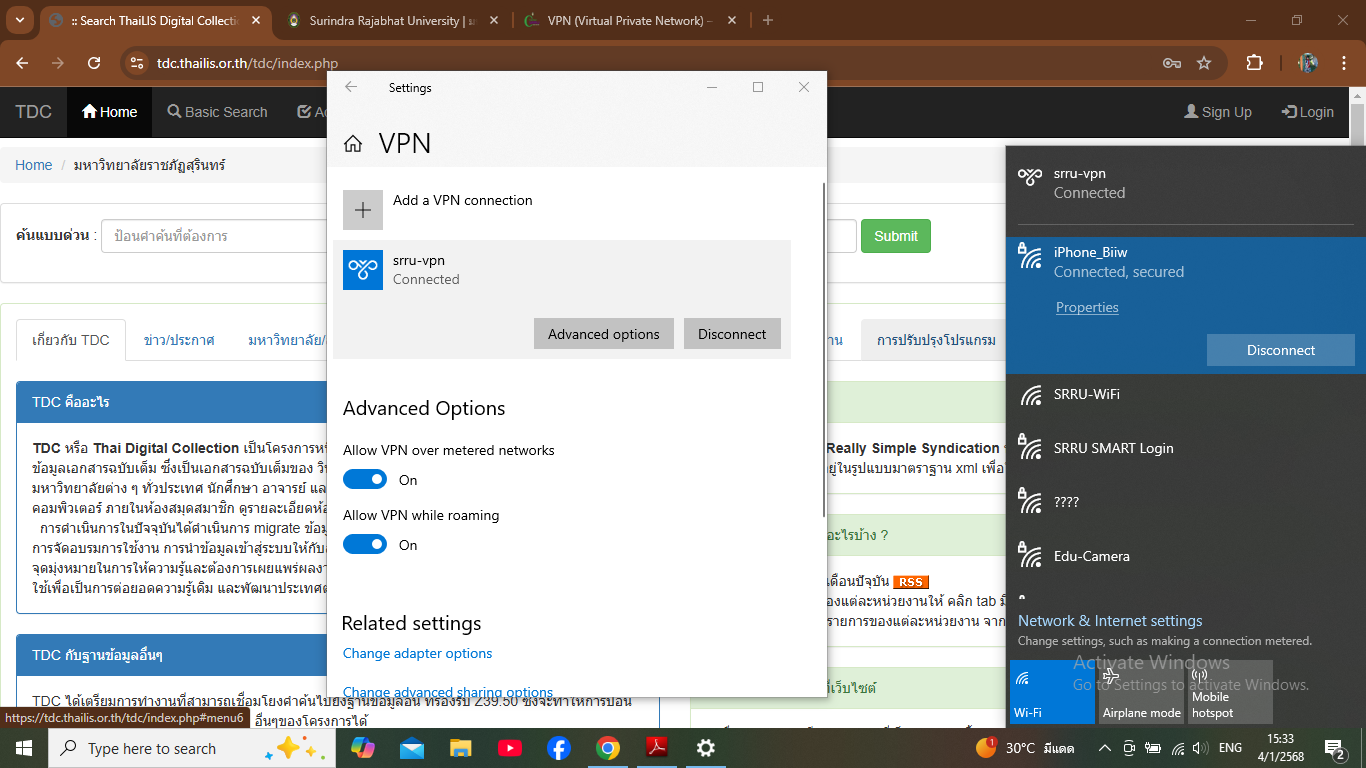
Task: Open Basic Search in TDC navbar
Action: (217, 112)
